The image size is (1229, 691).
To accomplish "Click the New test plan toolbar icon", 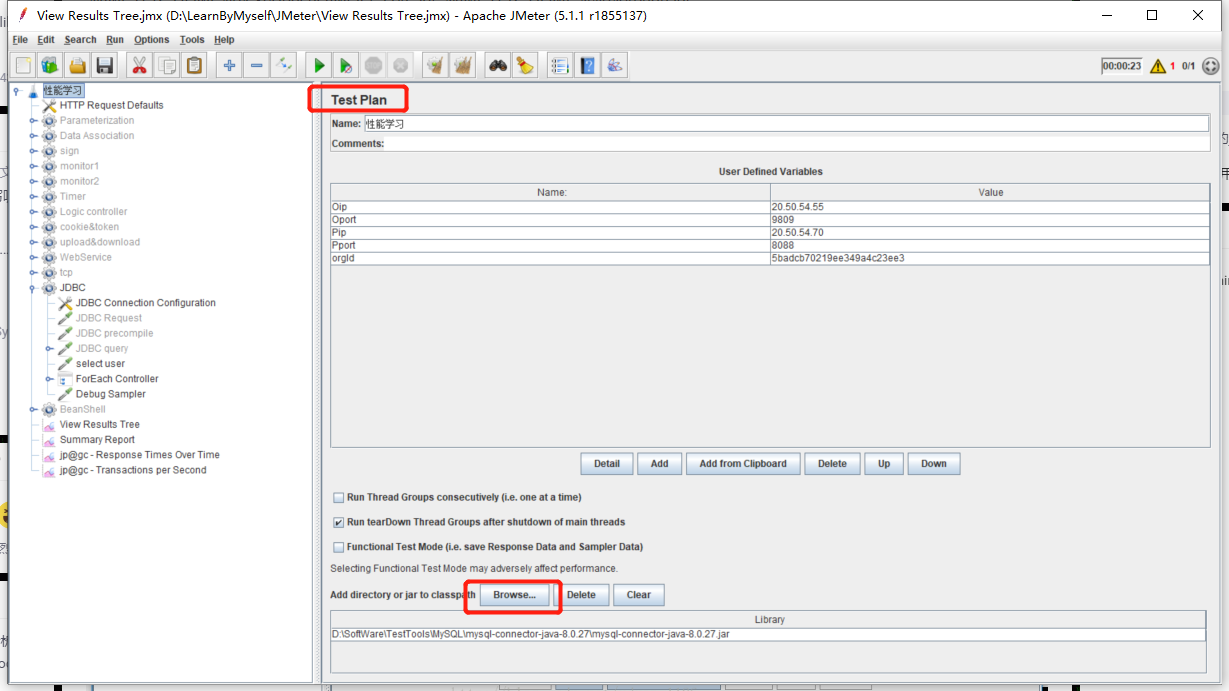I will (x=24, y=66).
